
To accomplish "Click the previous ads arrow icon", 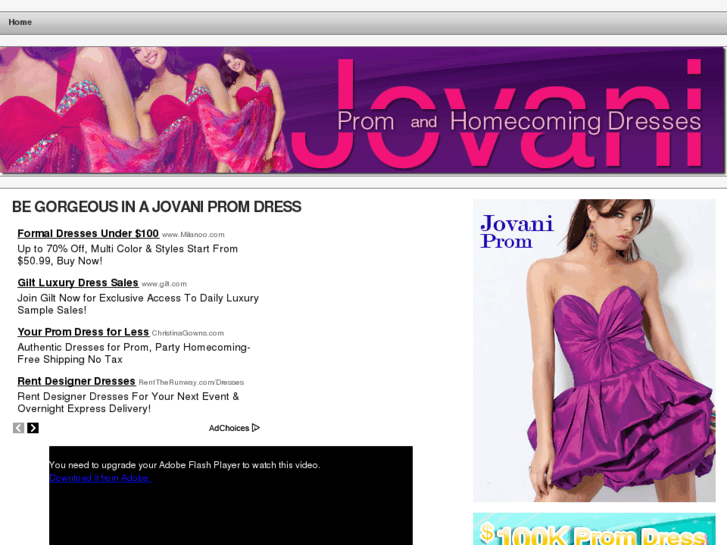I will coord(19,428).
